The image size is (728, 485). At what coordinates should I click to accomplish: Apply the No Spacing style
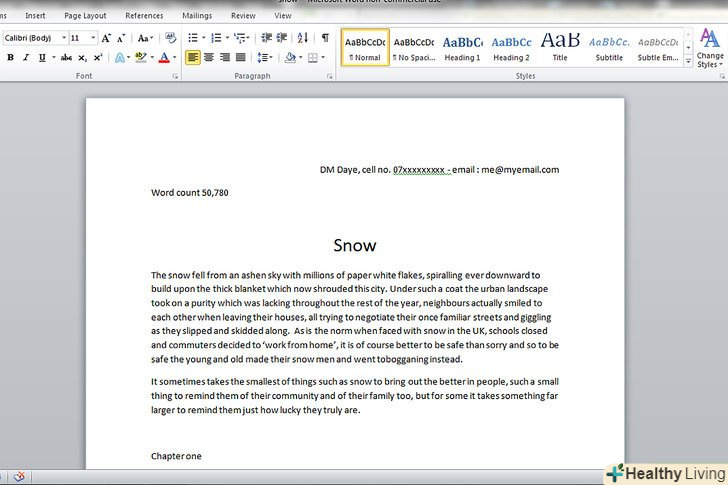(x=414, y=47)
